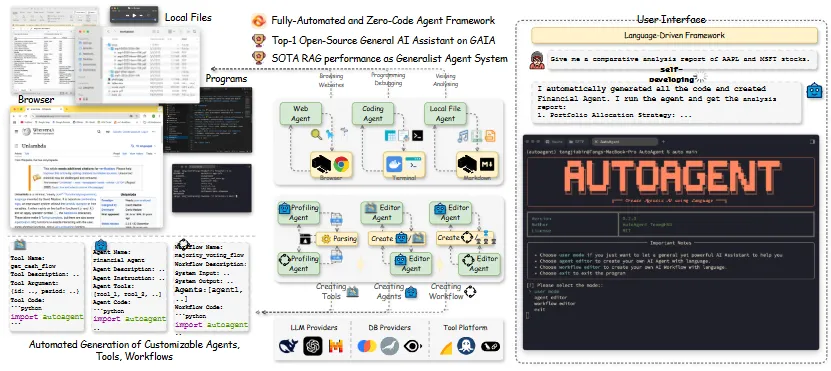
Task: Click the Docker whale icon above Terminal
Action: [394, 164]
